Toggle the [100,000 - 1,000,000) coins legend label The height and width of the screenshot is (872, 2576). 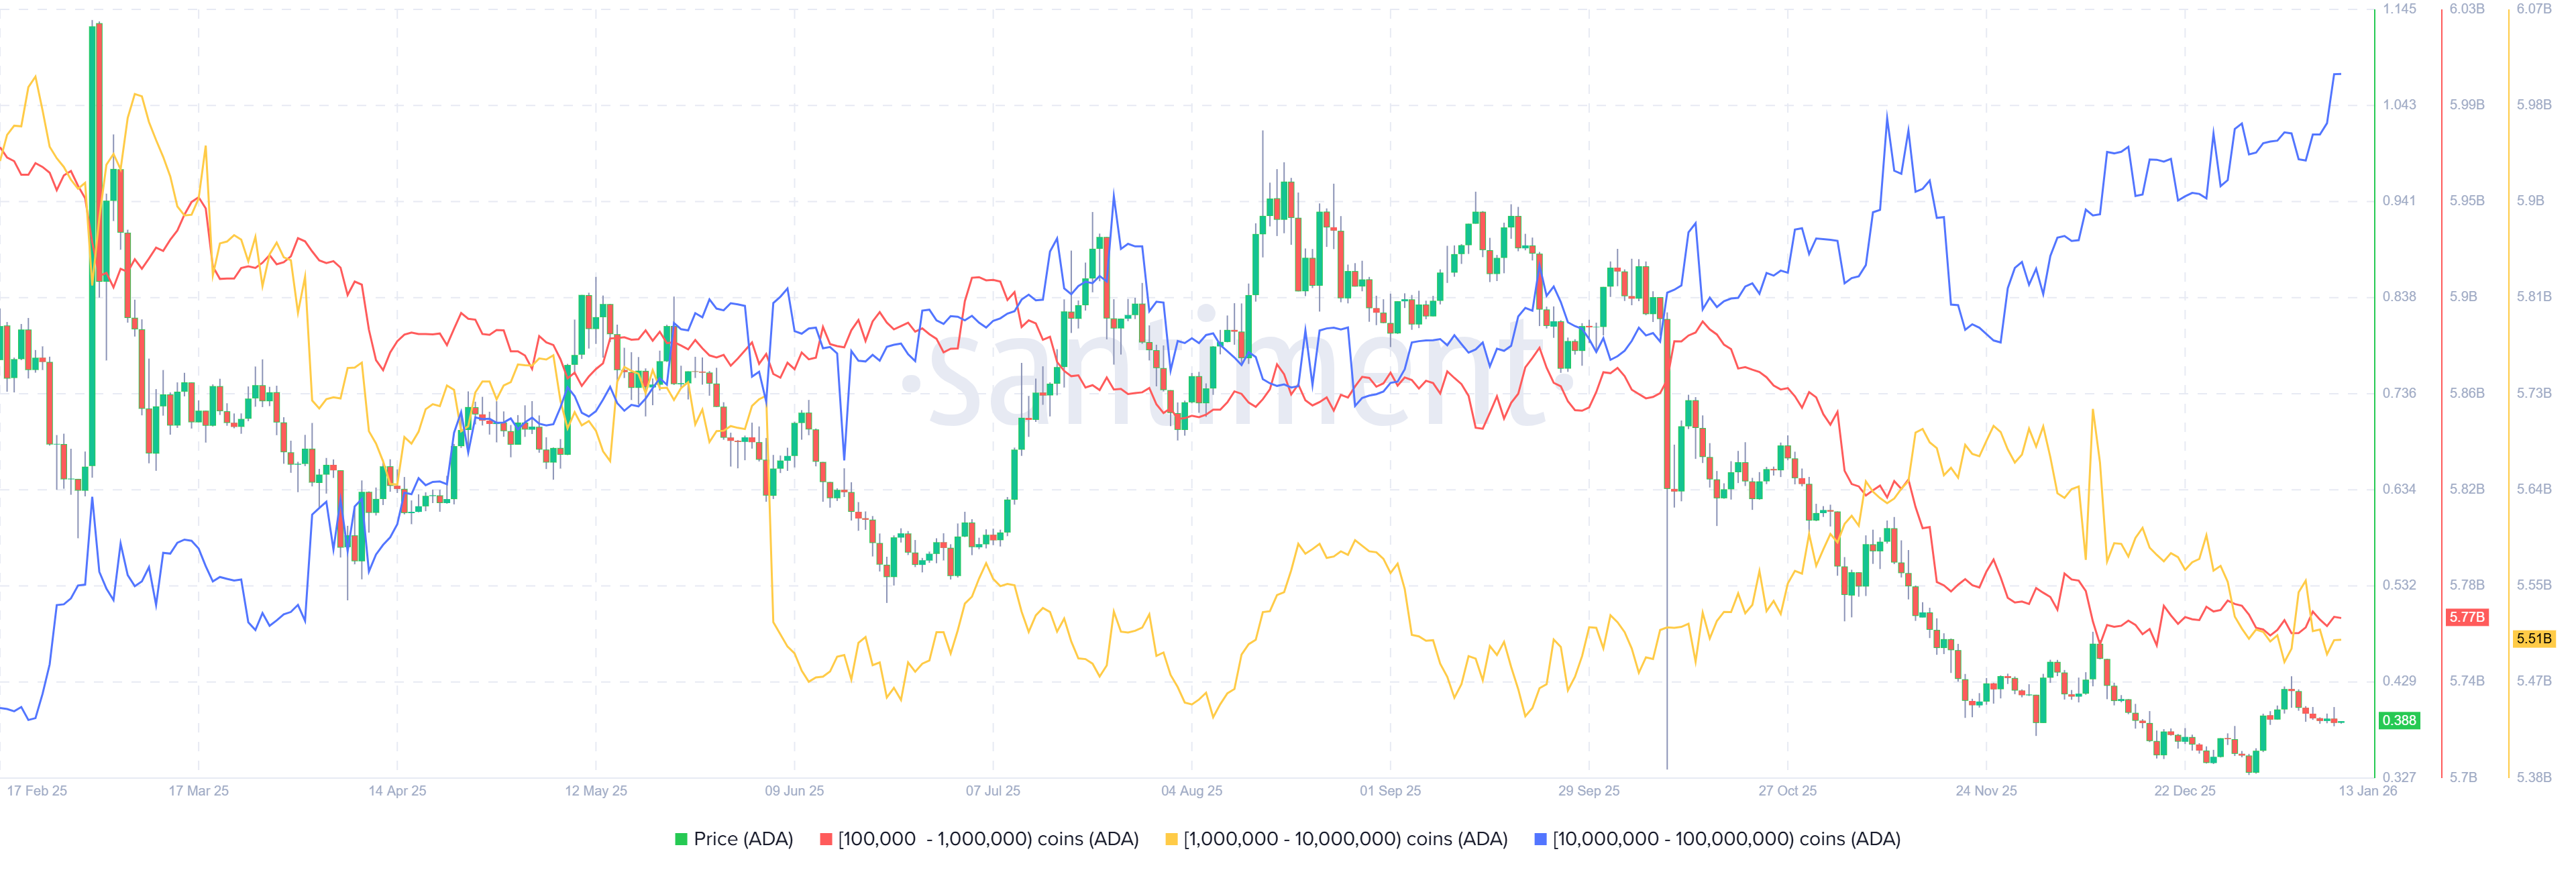click(988, 839)
